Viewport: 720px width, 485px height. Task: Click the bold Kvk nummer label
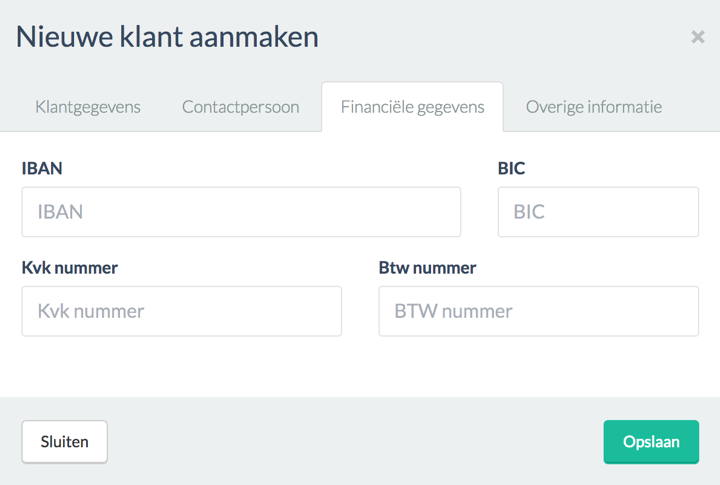[x=69, y=268]
